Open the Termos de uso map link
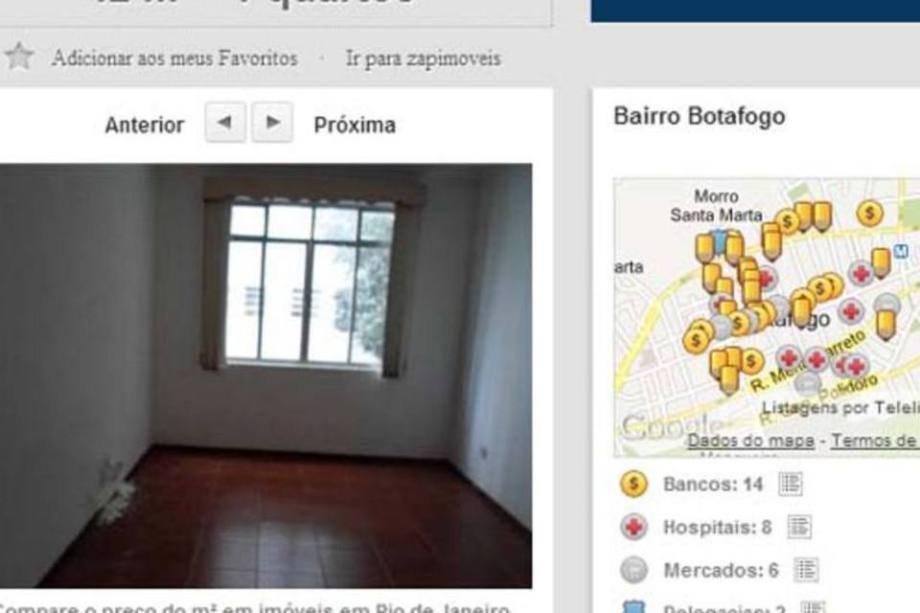Image resolution: width=920 pixels, height=613 pixels. point(875,441)
